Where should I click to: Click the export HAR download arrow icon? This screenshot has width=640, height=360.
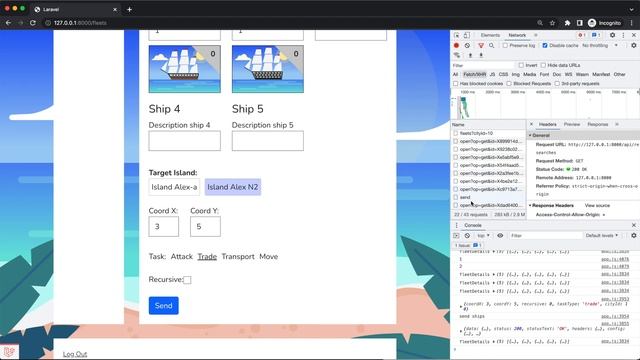(481, 55)
